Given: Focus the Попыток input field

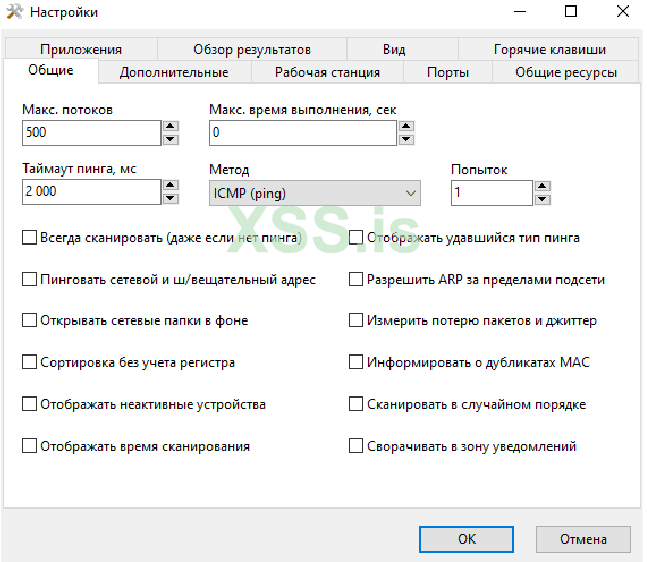Looking at the screenshot, I should pos(492,193).
